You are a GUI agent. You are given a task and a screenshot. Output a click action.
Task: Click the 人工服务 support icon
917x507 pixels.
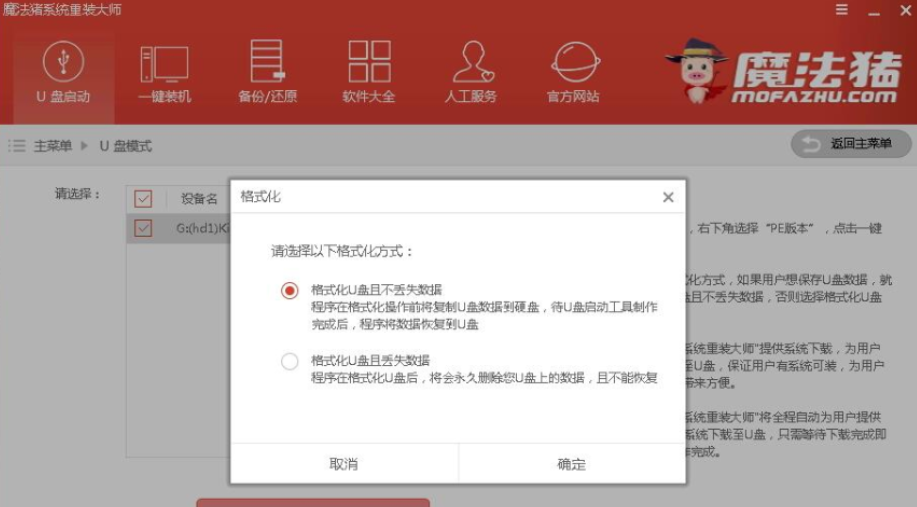pyautogui.click(x=471, y=62)
